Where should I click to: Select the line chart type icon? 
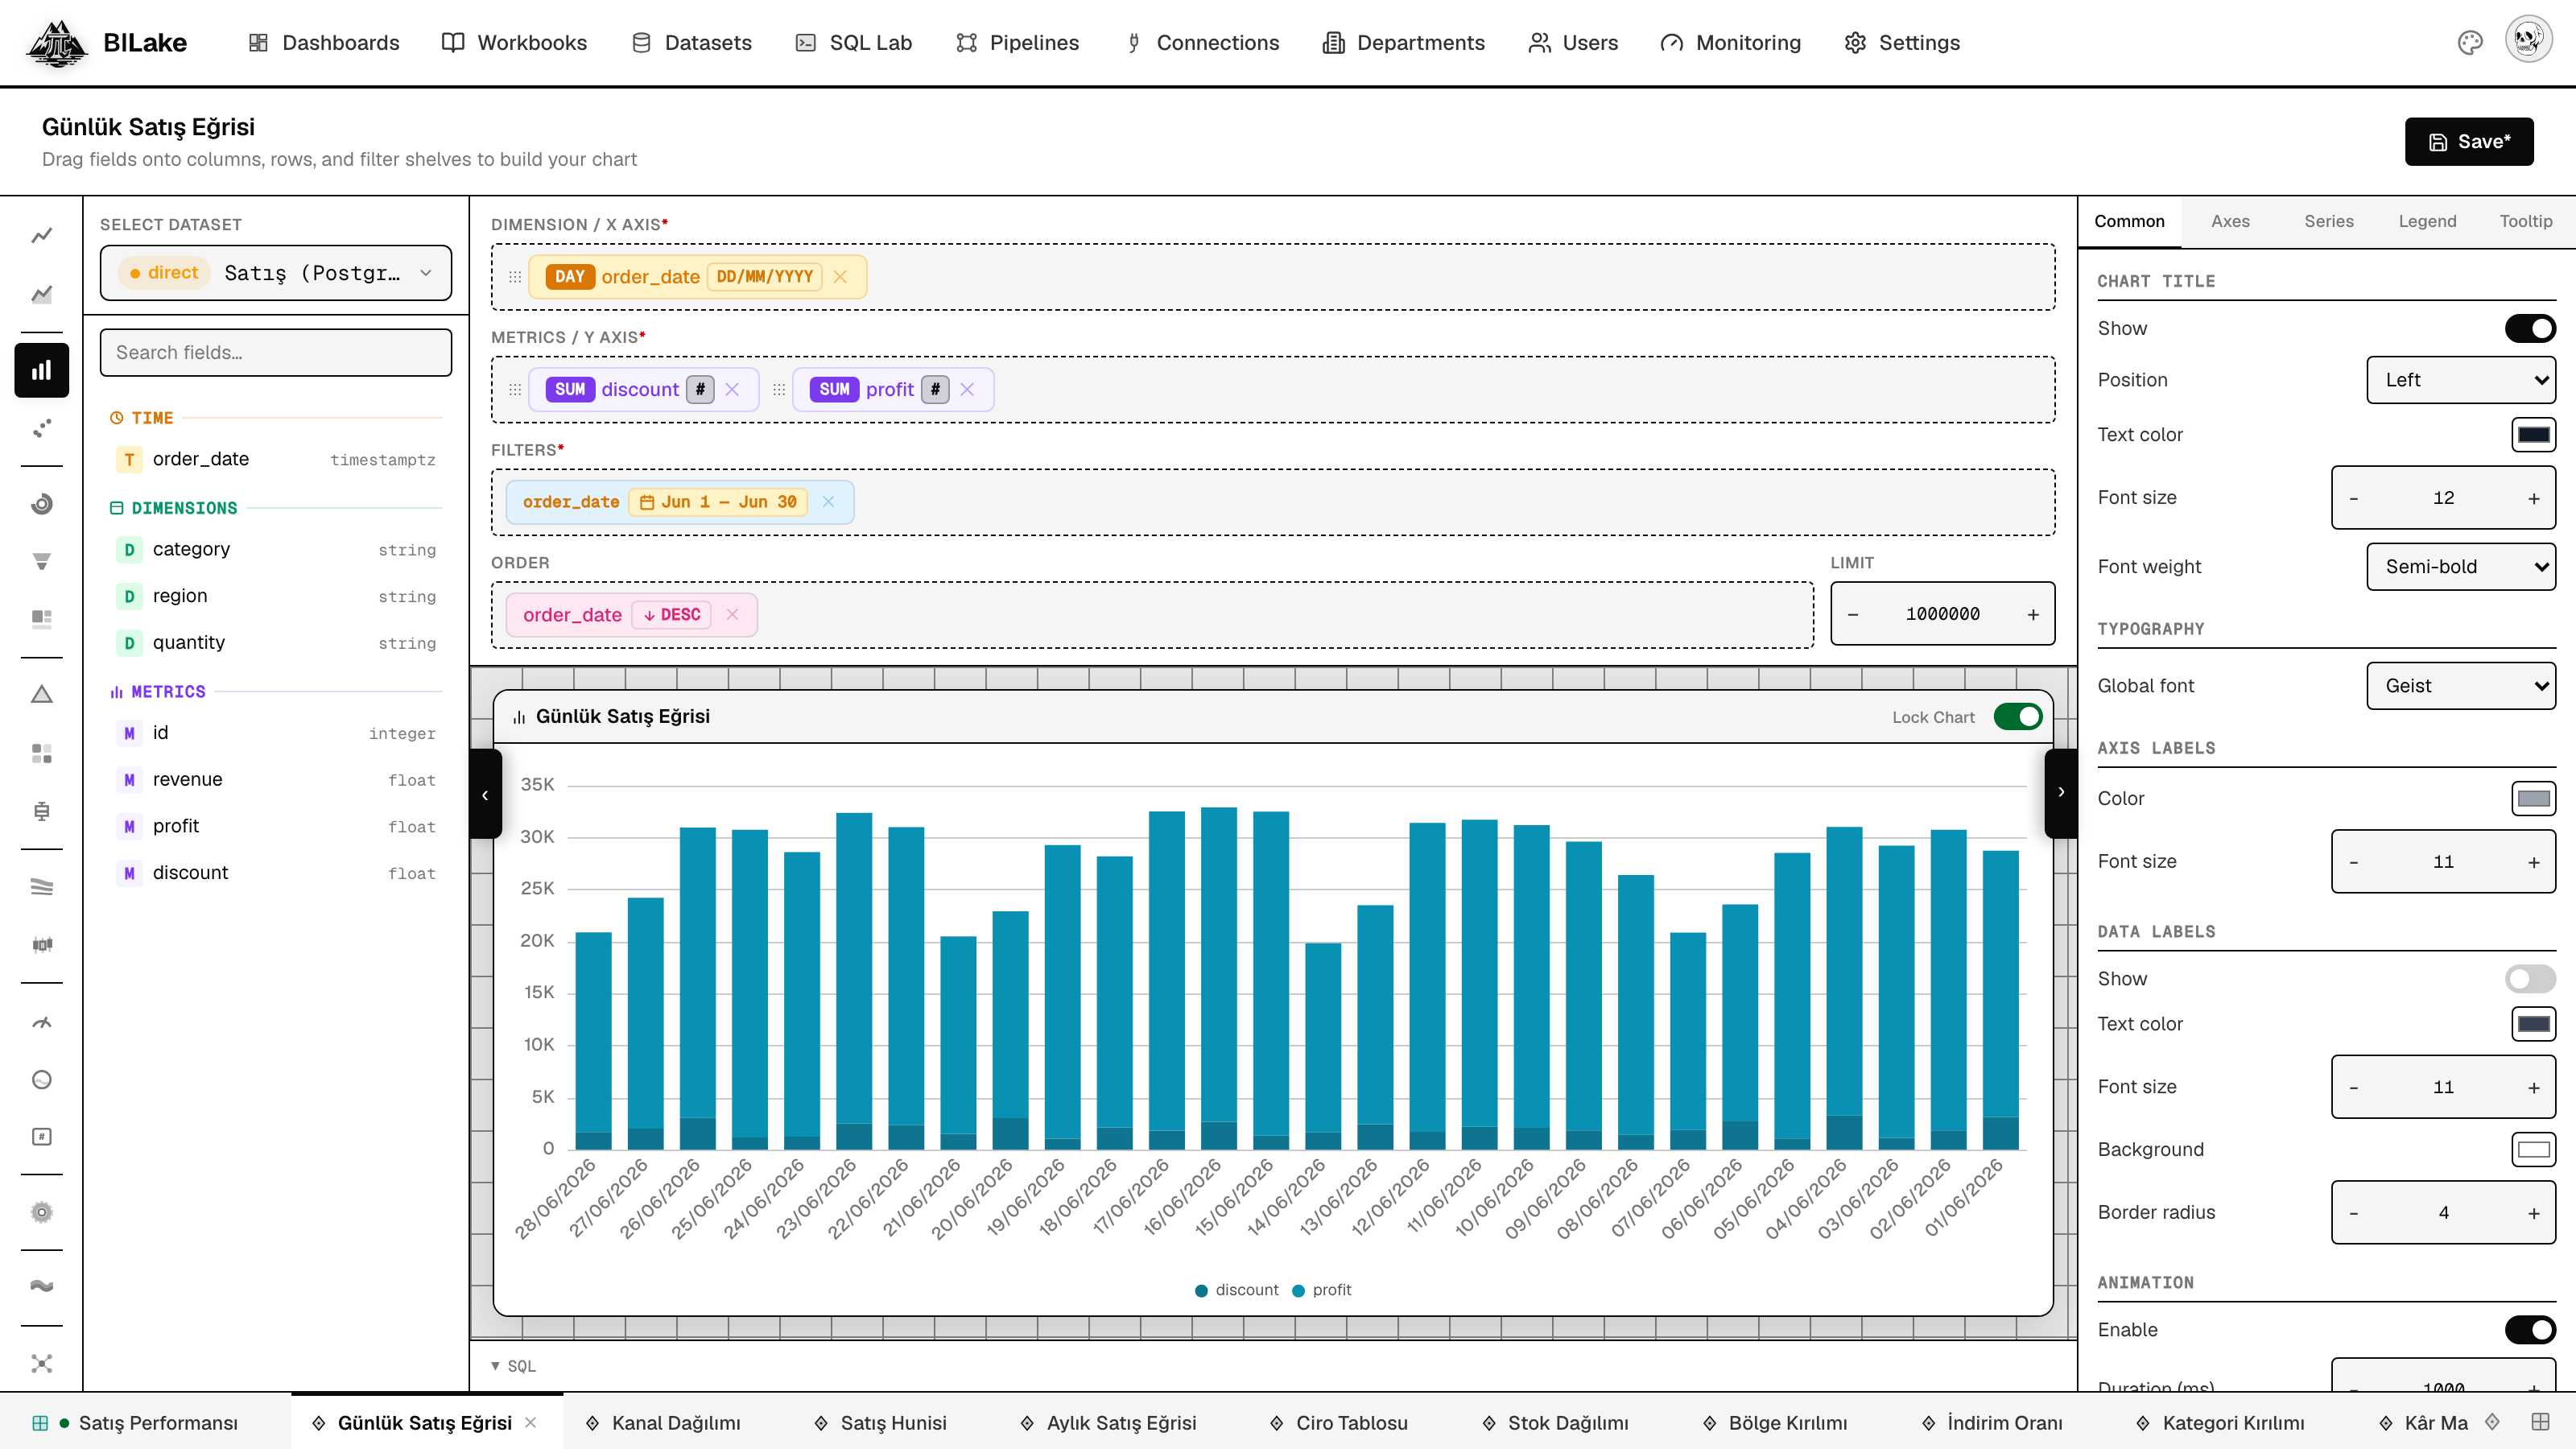41,236
